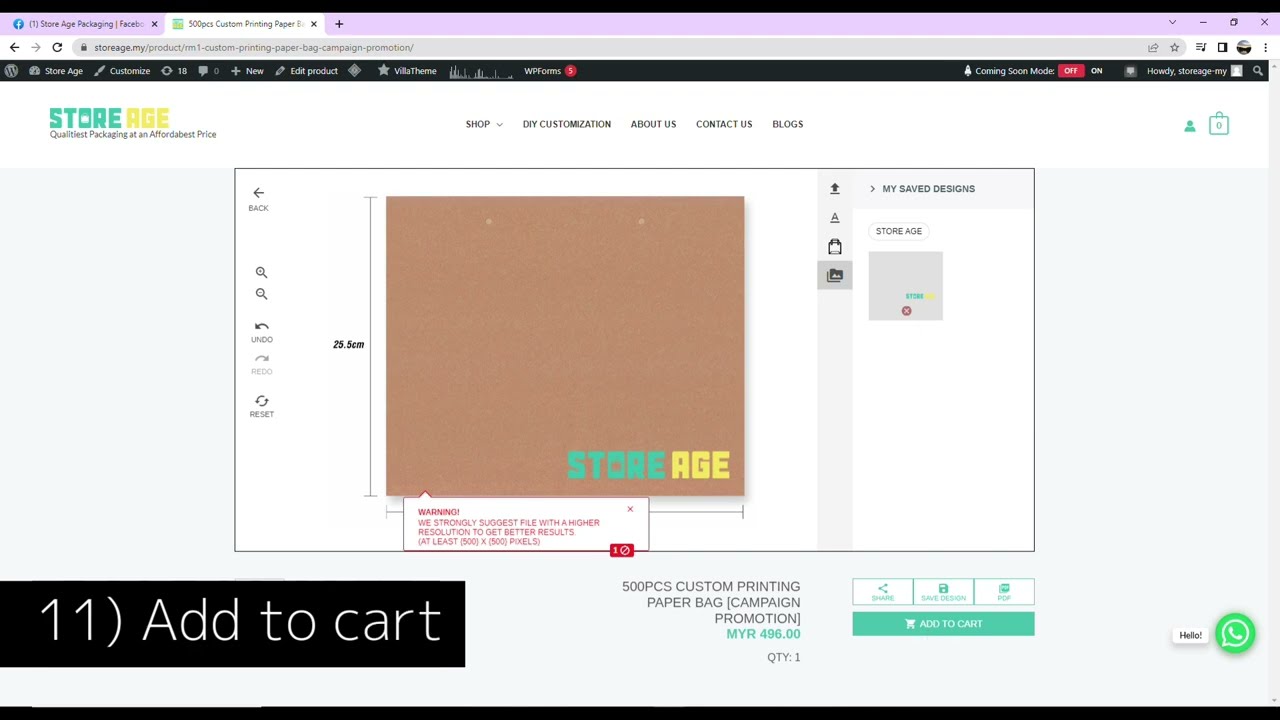Delete the saved Store Age design

[906, 311]
